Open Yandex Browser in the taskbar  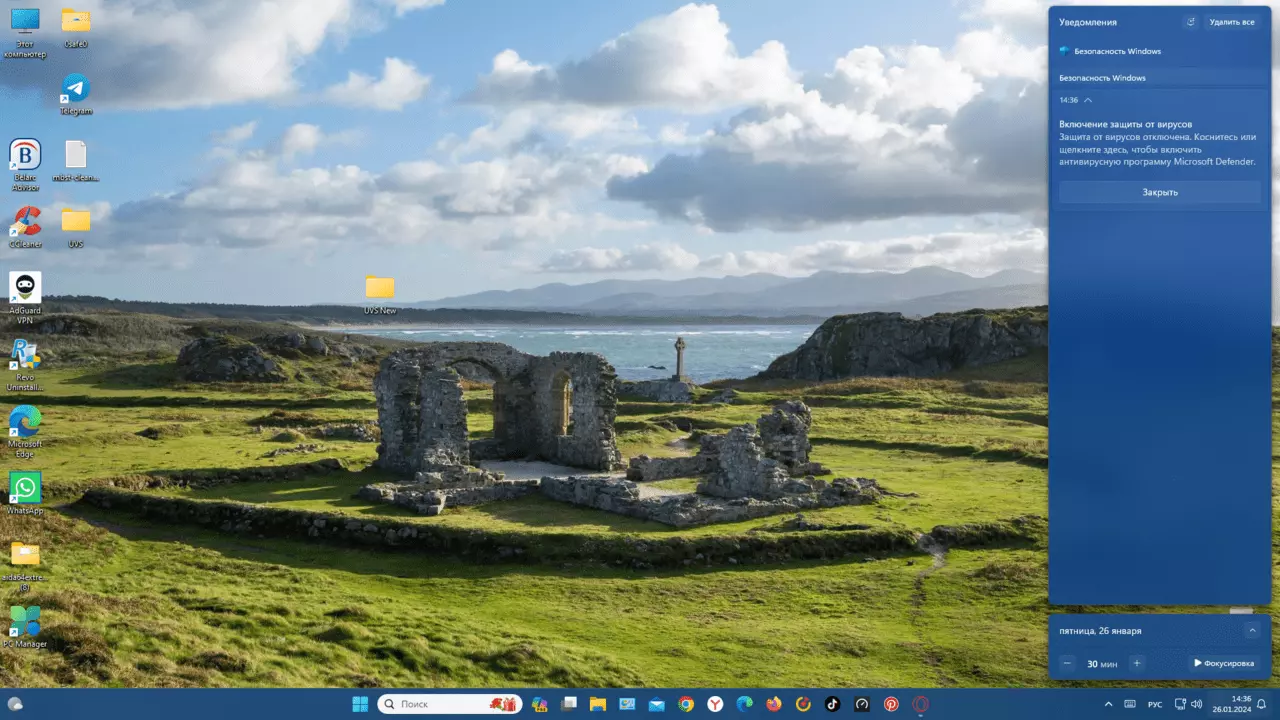[x=716, y=704]
